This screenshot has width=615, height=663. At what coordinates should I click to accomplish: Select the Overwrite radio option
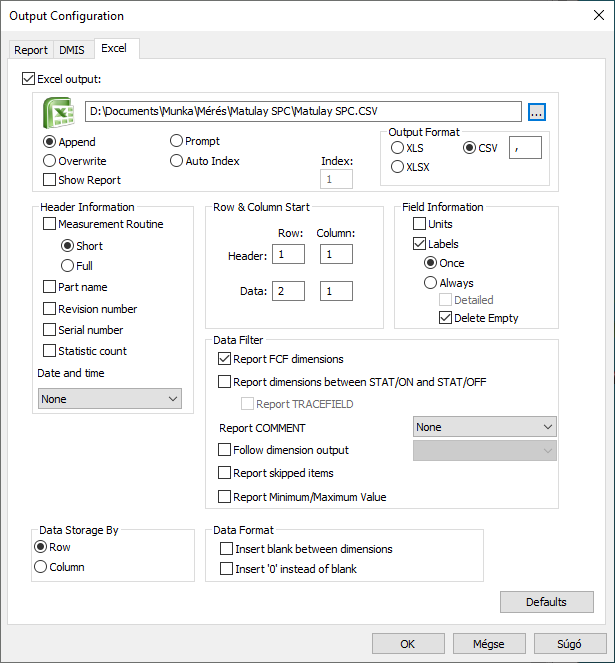[x=50, y=161]
